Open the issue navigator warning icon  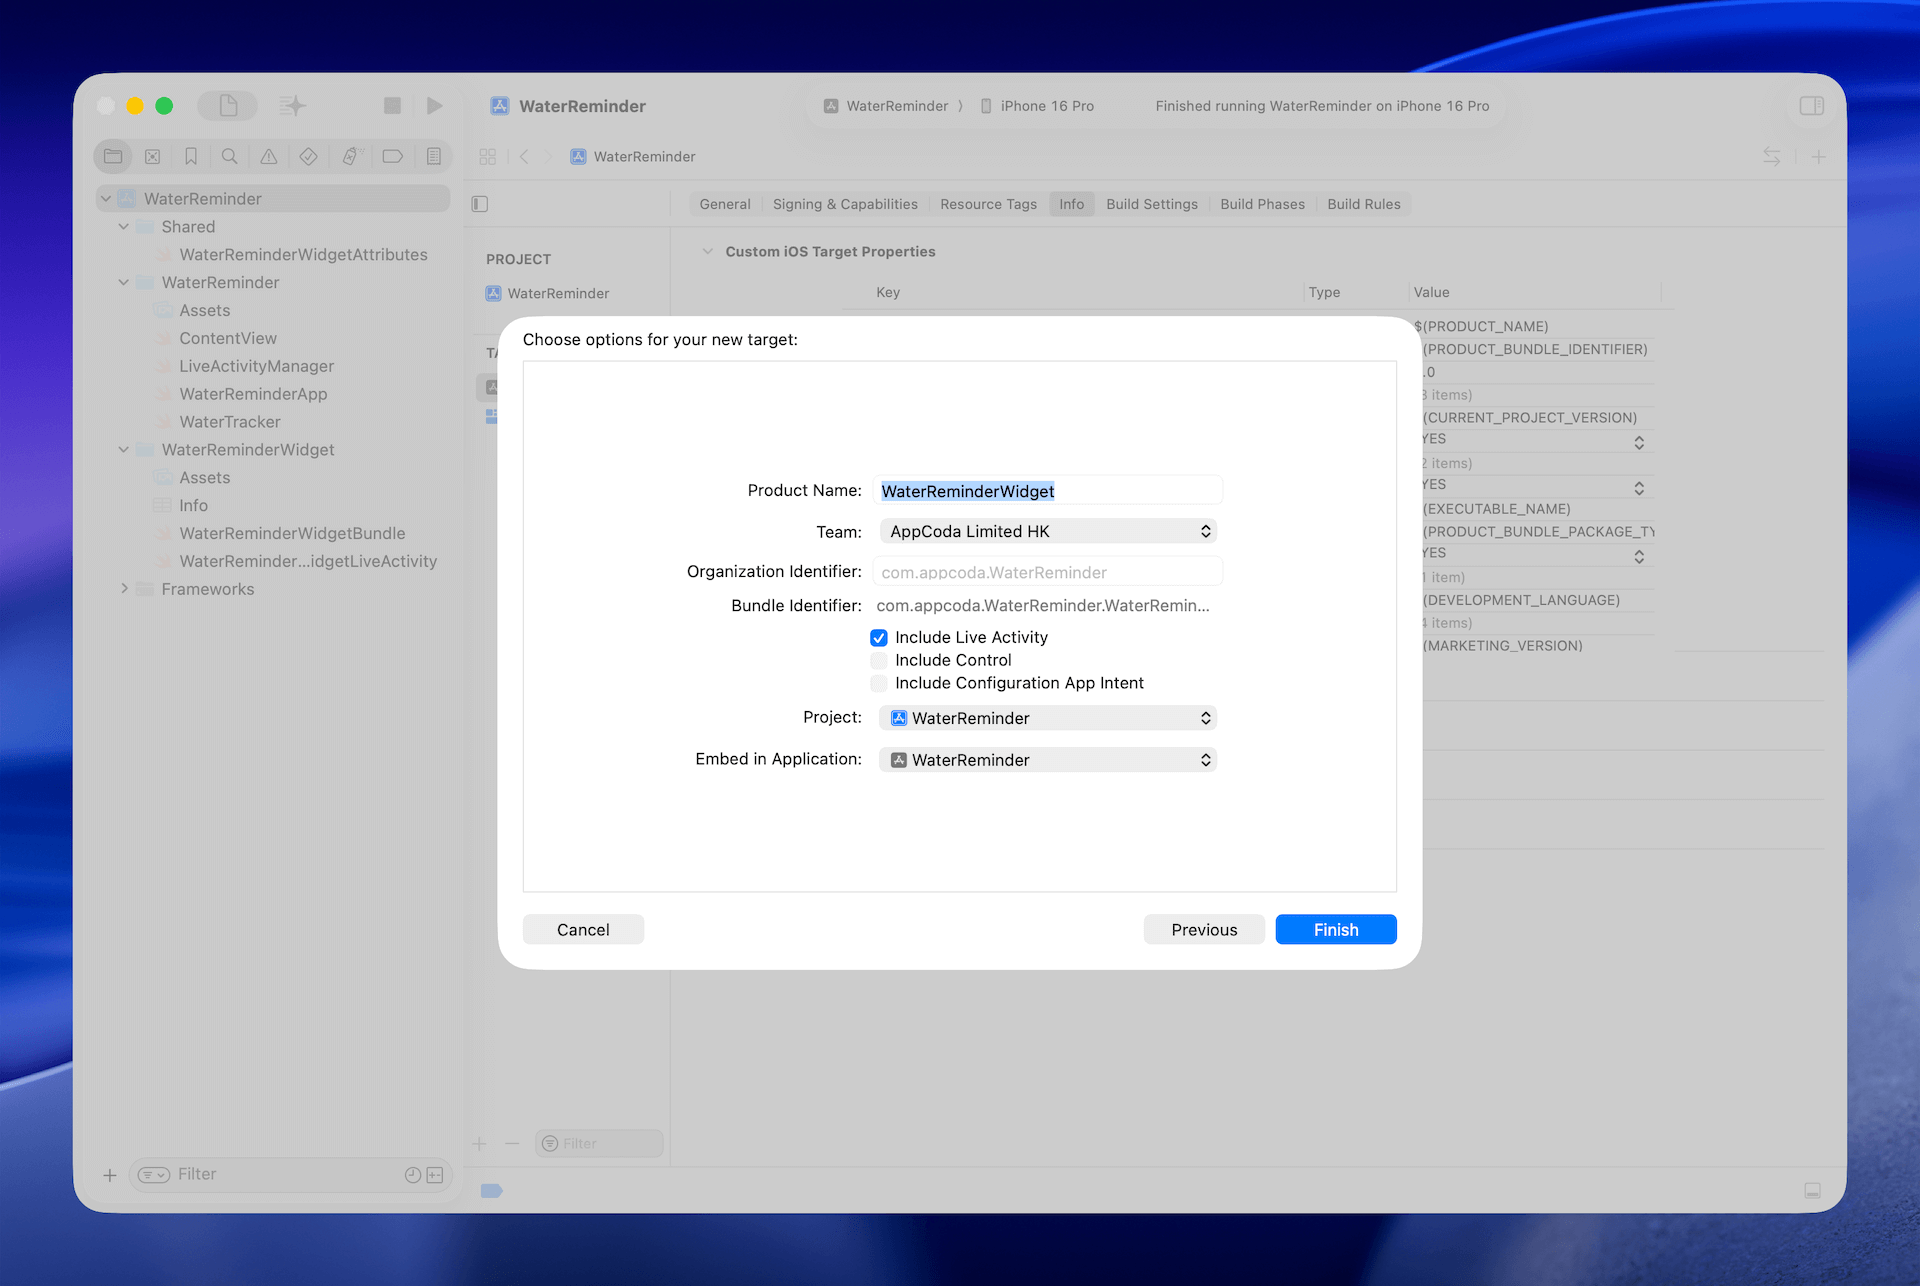click(269, 157)
